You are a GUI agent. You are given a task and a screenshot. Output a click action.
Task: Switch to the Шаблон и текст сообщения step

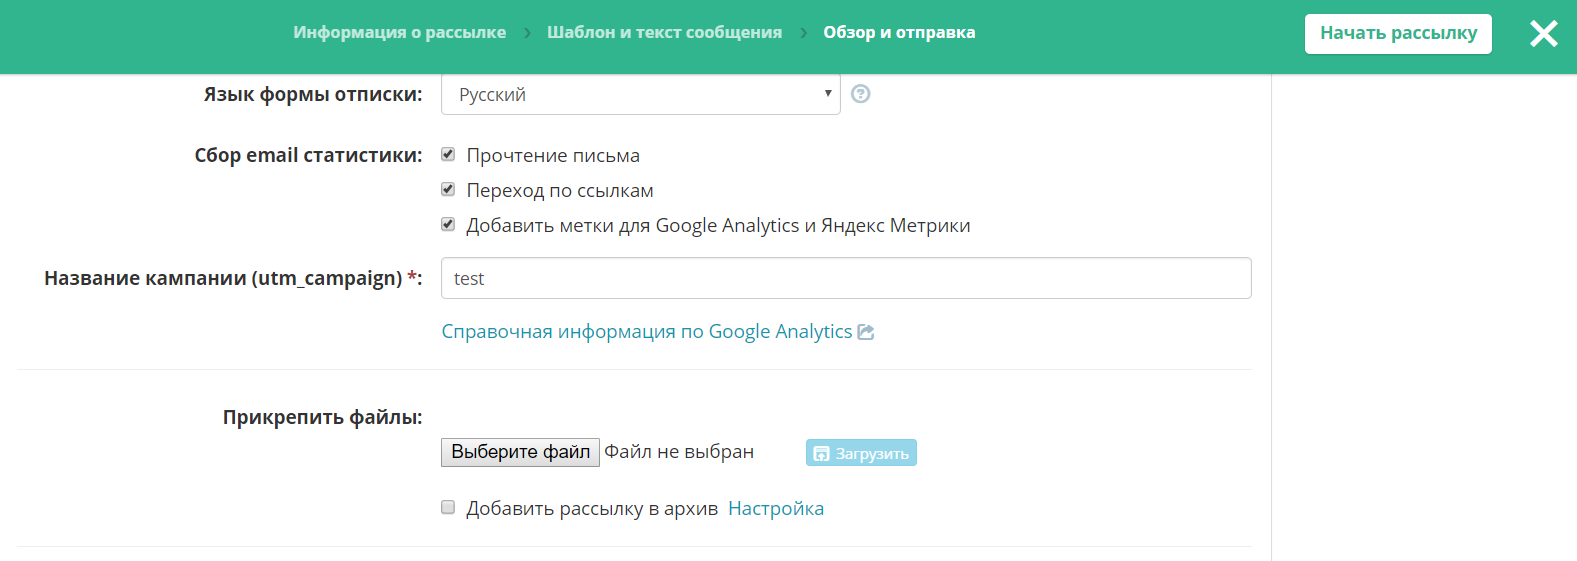(x=664, y=33)
